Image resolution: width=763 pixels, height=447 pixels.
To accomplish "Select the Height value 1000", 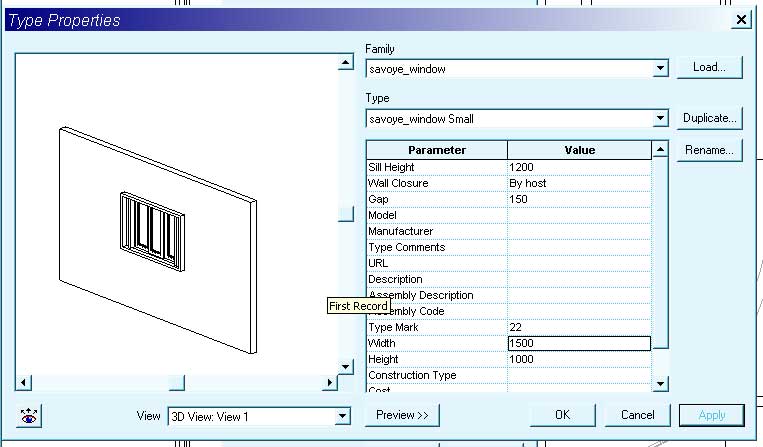I will point(579,359).
